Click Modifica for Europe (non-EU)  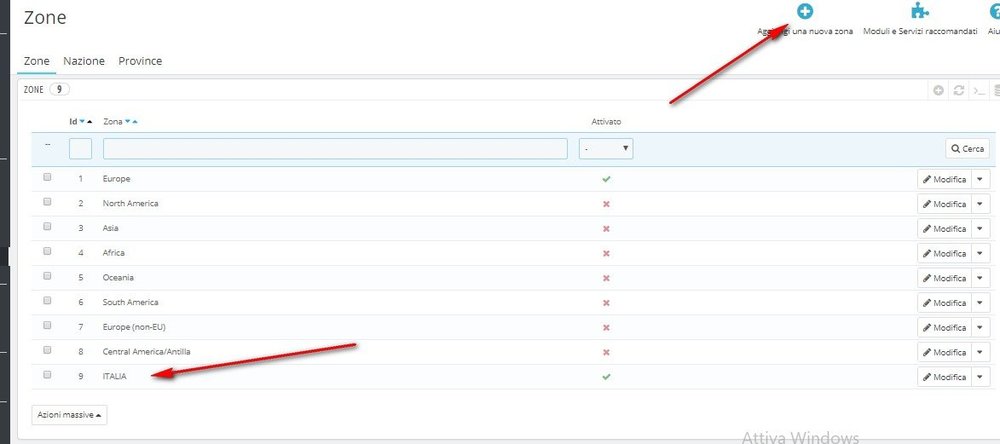[945, 327]
